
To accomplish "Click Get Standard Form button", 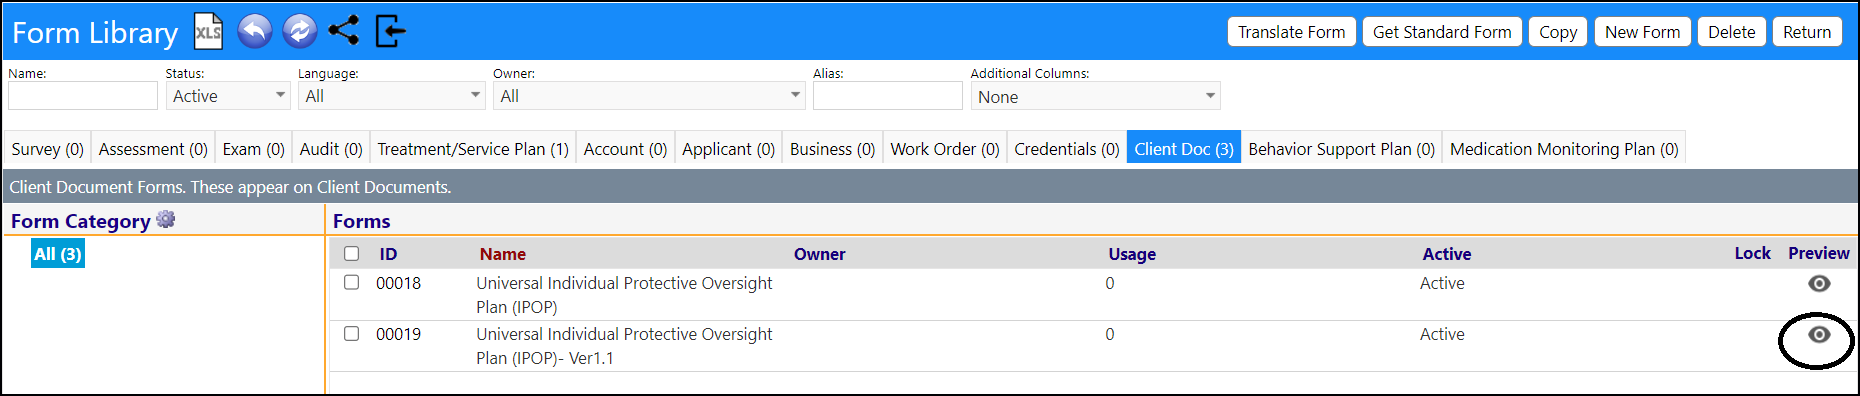I will click(1442, 32).
